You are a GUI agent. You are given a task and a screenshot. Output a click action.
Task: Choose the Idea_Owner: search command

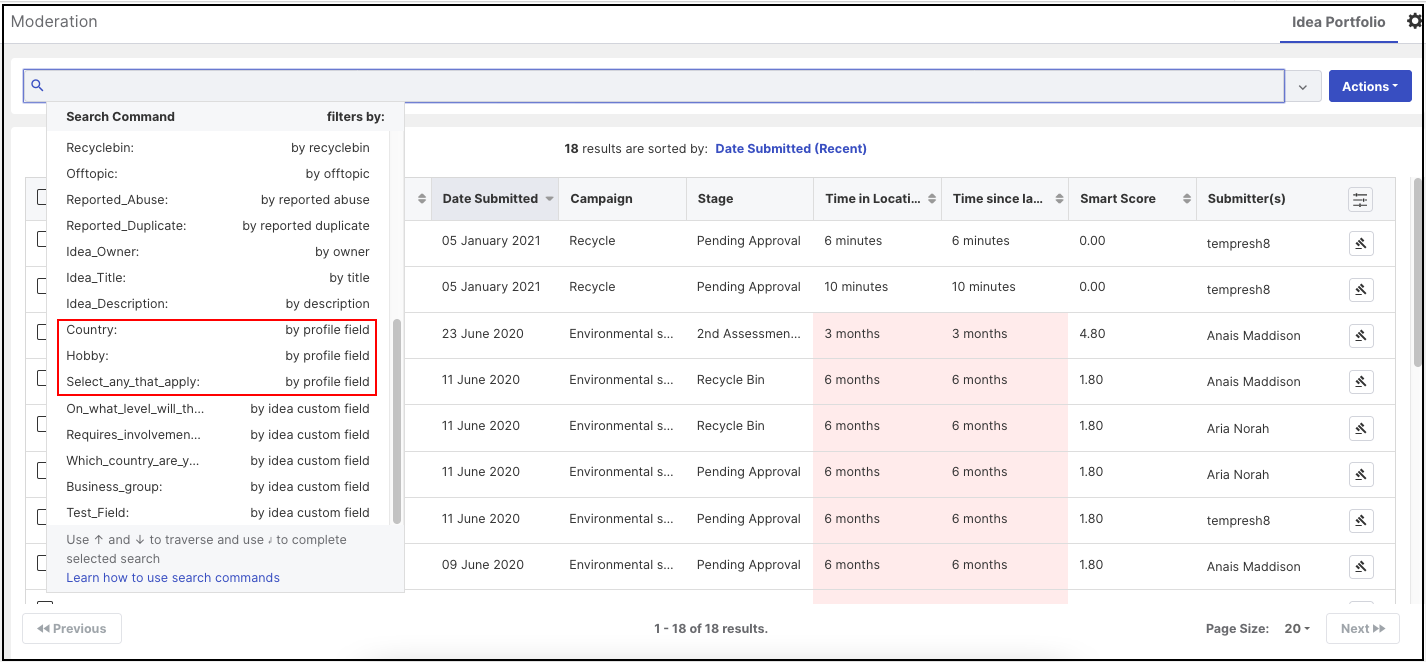click(218, 252)
